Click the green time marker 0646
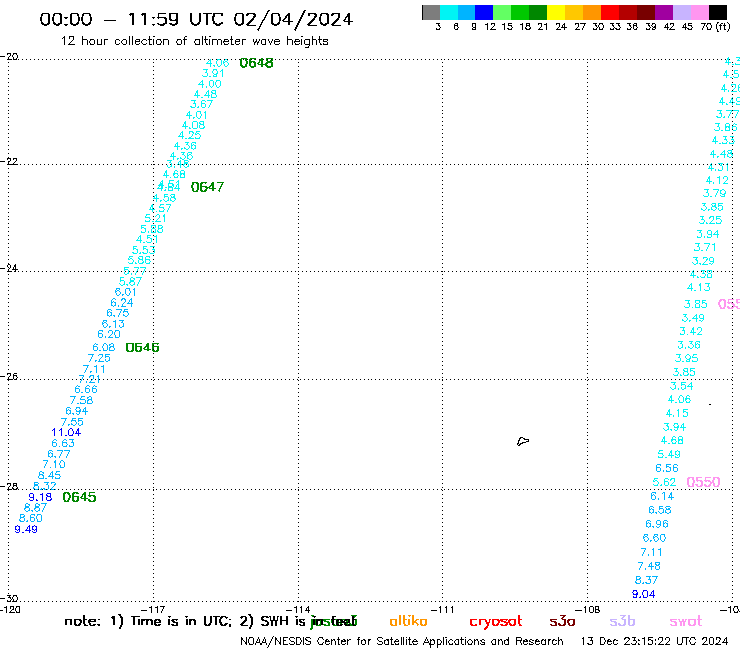This screenshot has height=650, width=740. click(143, 347)
